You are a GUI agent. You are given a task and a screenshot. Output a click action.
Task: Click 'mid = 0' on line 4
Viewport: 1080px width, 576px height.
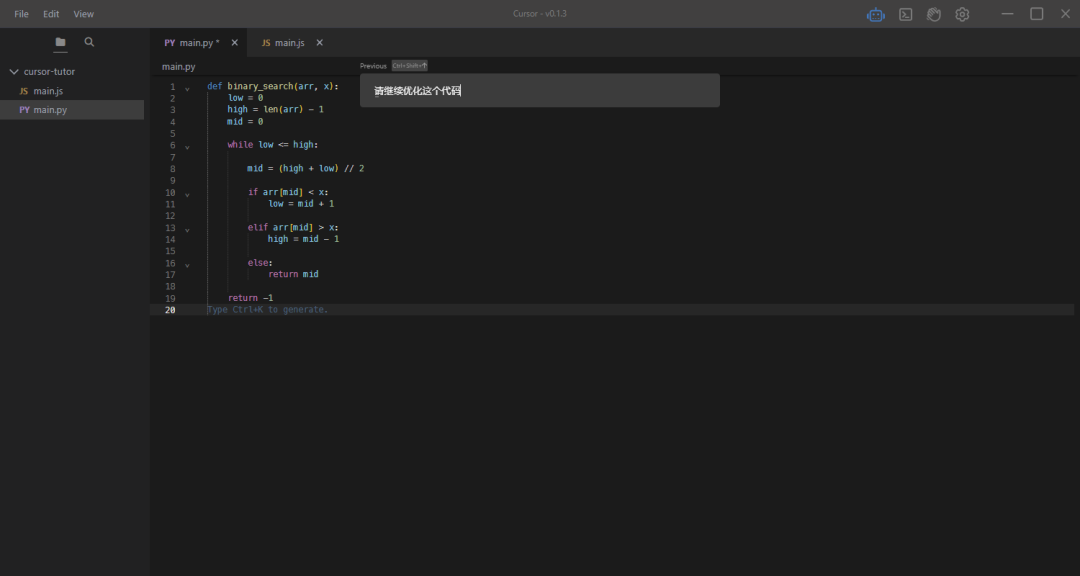(245, 121)
